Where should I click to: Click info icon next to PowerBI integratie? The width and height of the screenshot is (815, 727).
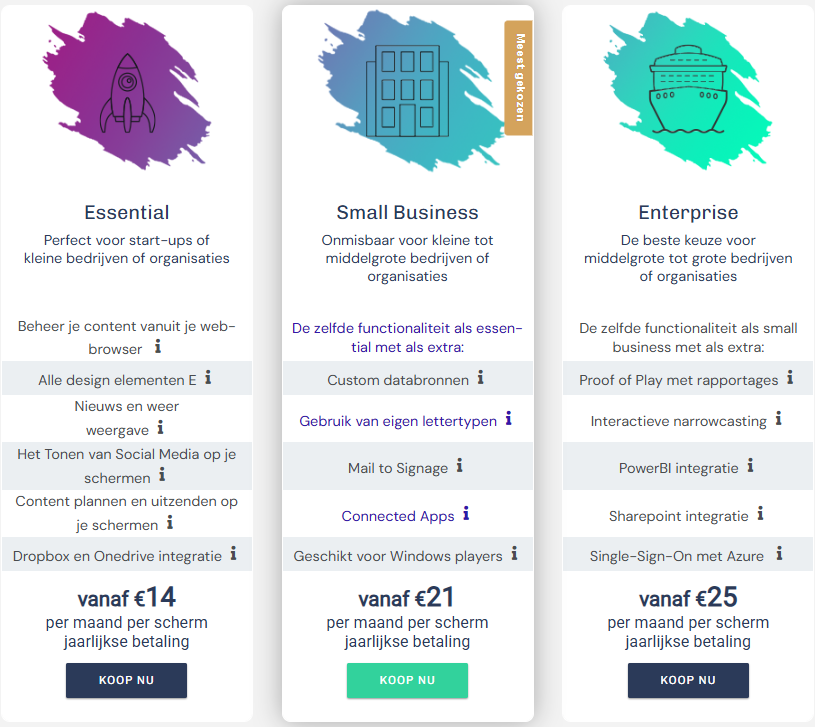[x=750, y=465]
